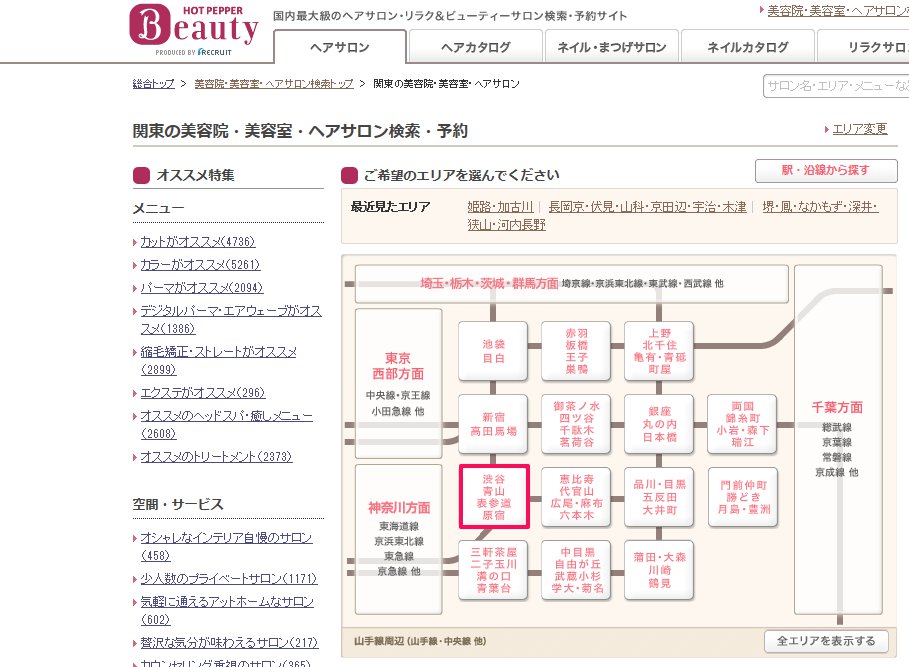Choose the 御茶ノ水・四ツ谷 area tile
The width and height of the screenshot is (909, 667).
[x=576, y=424]
